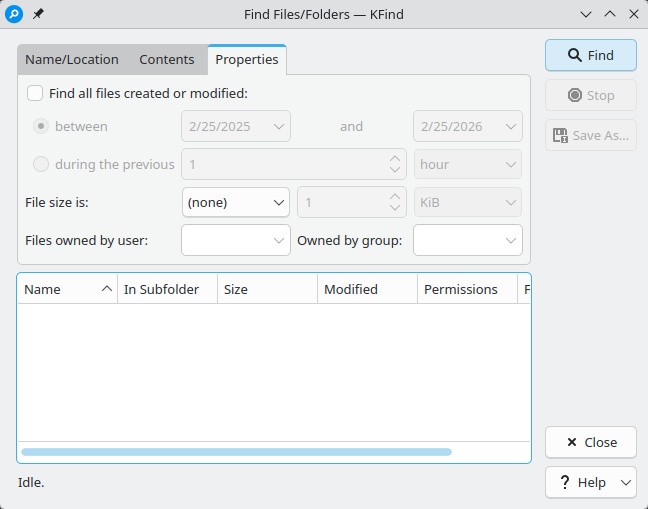Select the Properties tab
This screenshot has width=648, height=509.
[x=247, y=59]
